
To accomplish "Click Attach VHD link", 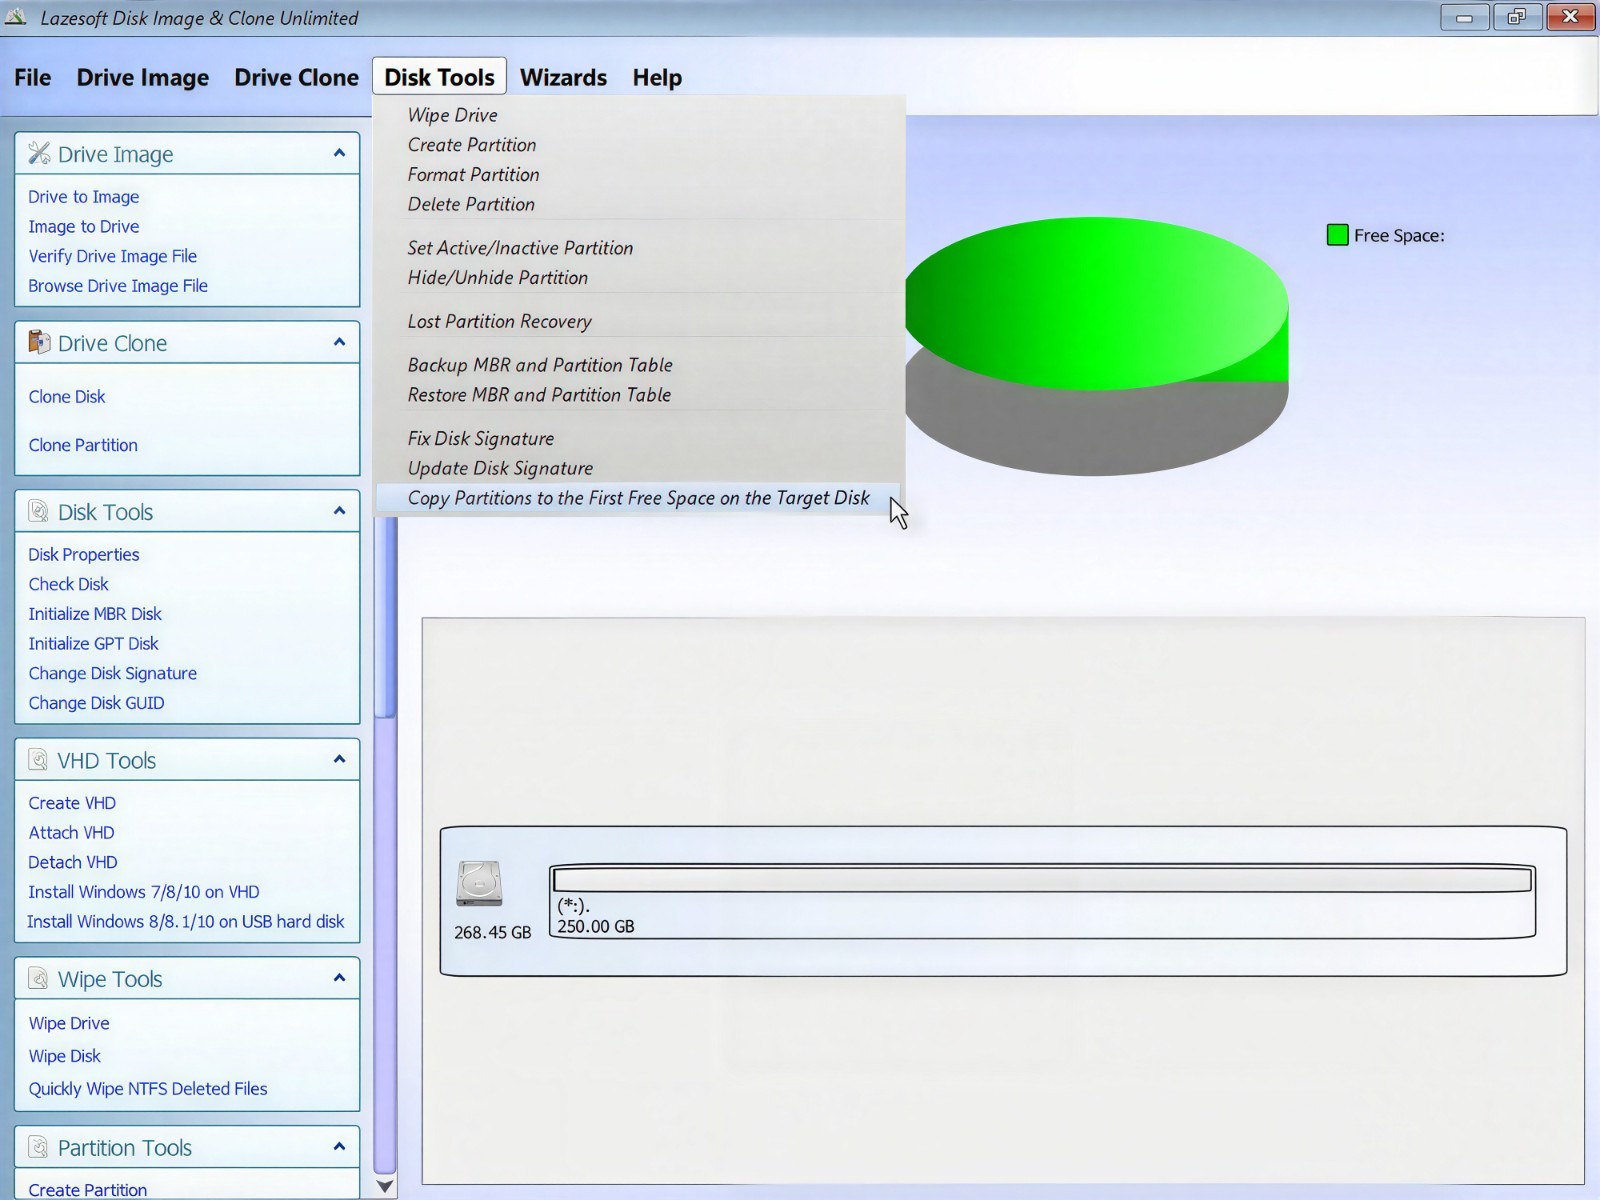I will [x=72, y=833].
